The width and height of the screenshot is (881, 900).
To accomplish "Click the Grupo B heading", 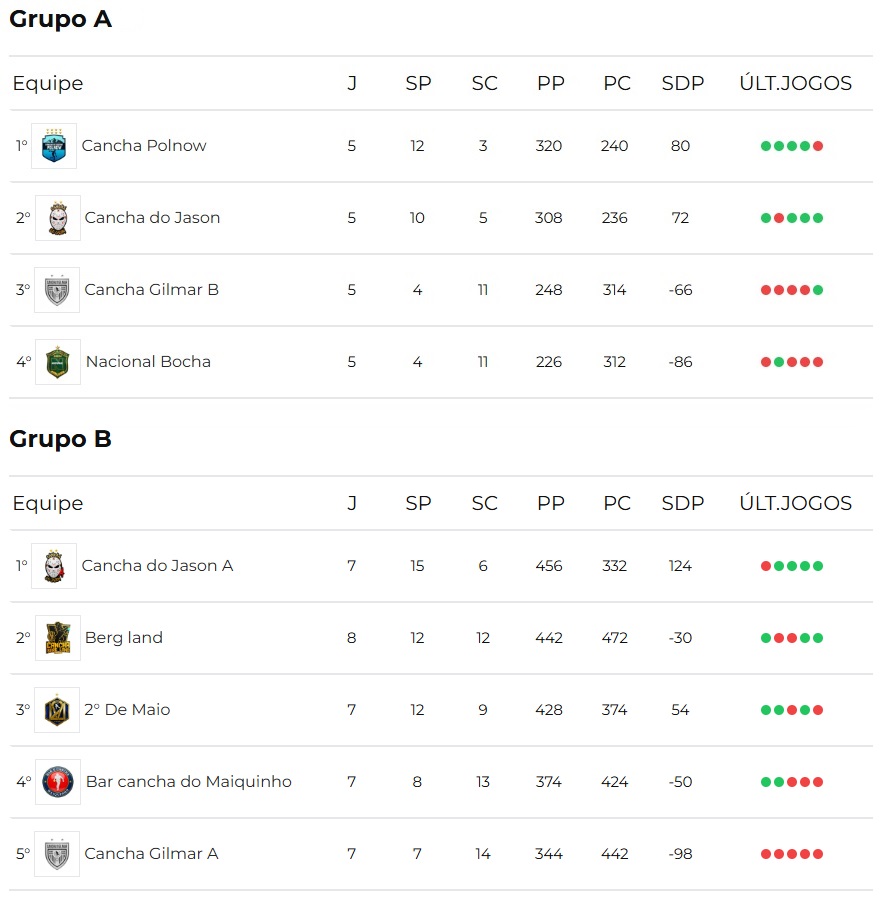I will 60,439.
